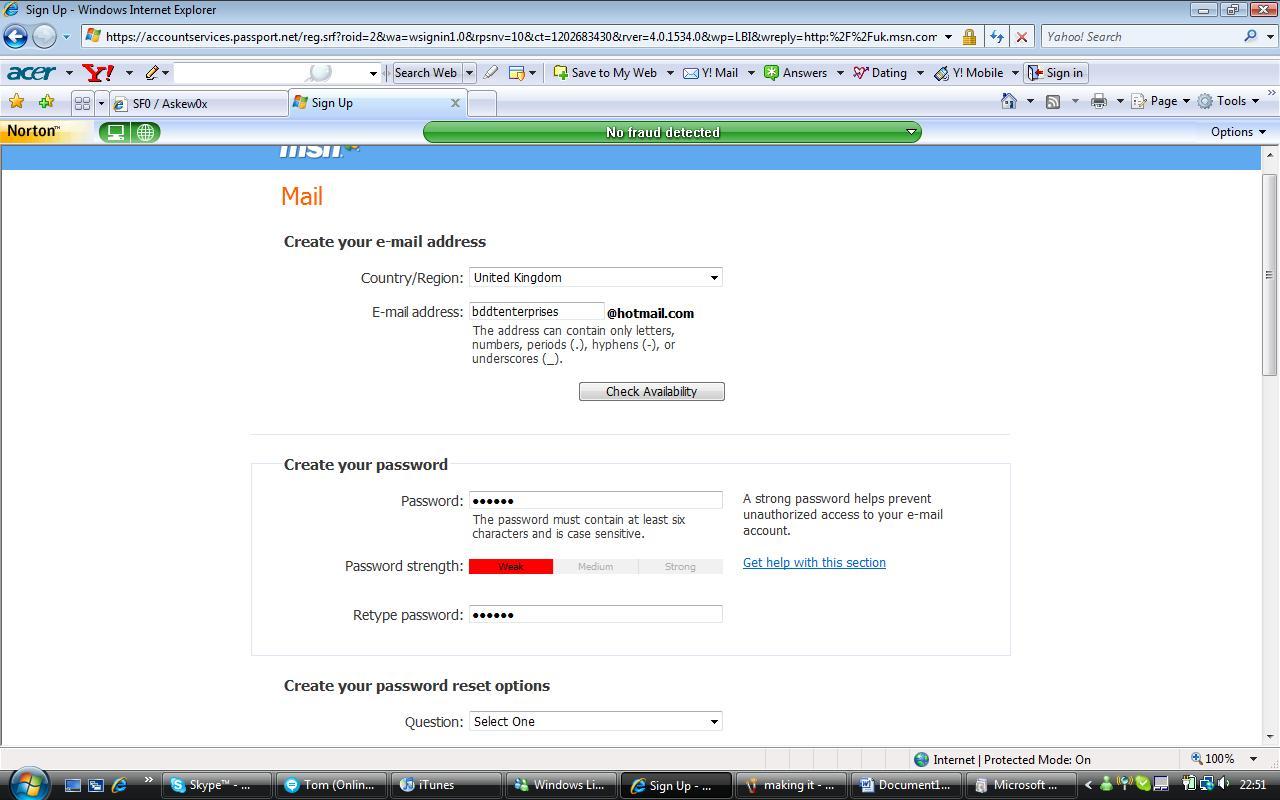1280x800 pixels.
Task: Click the security lock icon in address bar
Action: click(x=969, y=37)
